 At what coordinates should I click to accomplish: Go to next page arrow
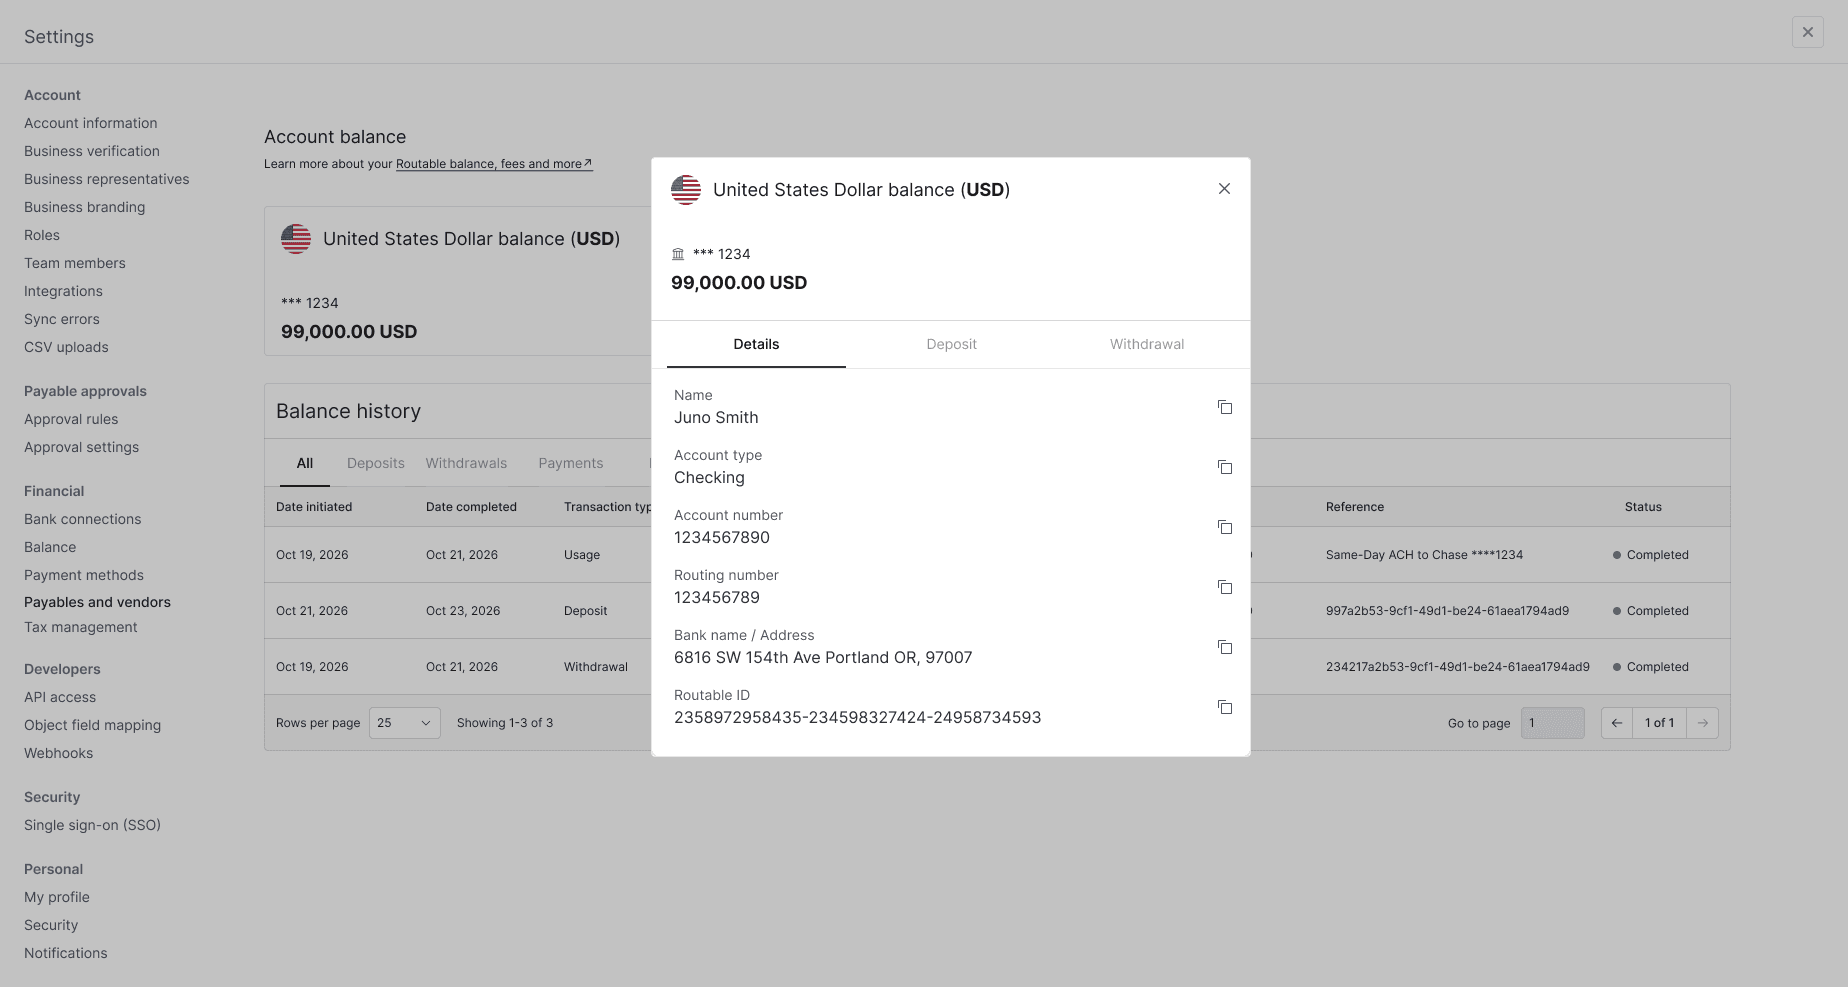tap(1702, 723)
